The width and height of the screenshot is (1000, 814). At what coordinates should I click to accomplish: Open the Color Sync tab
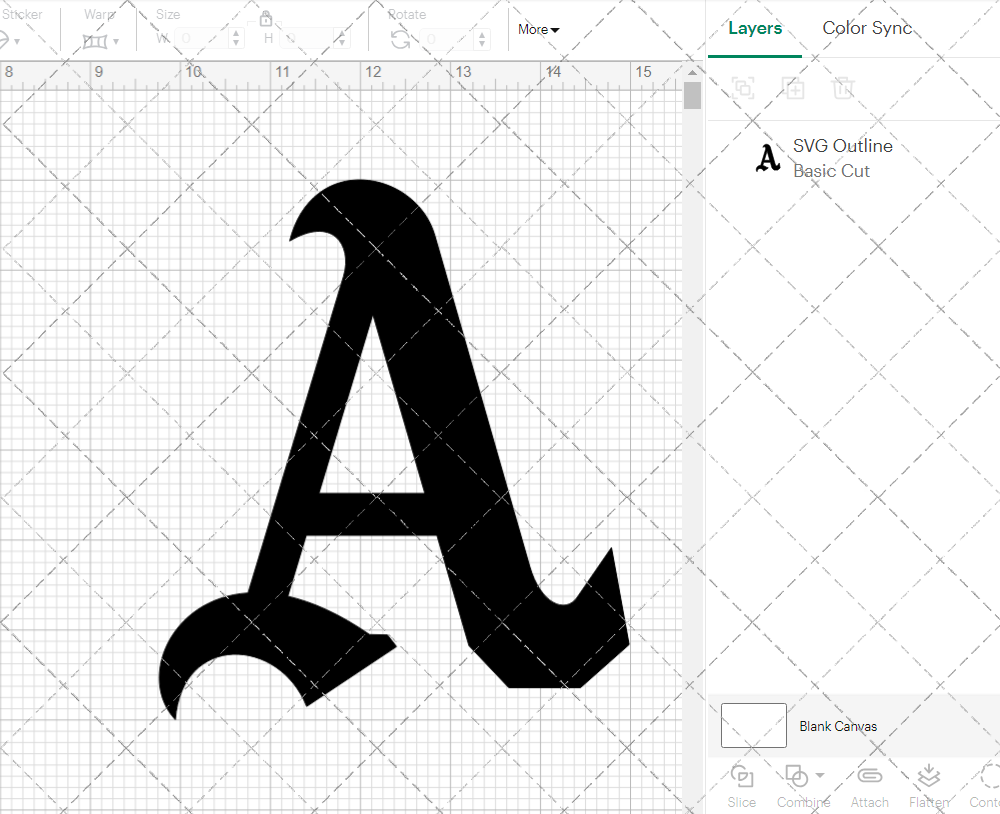point(867,29)
